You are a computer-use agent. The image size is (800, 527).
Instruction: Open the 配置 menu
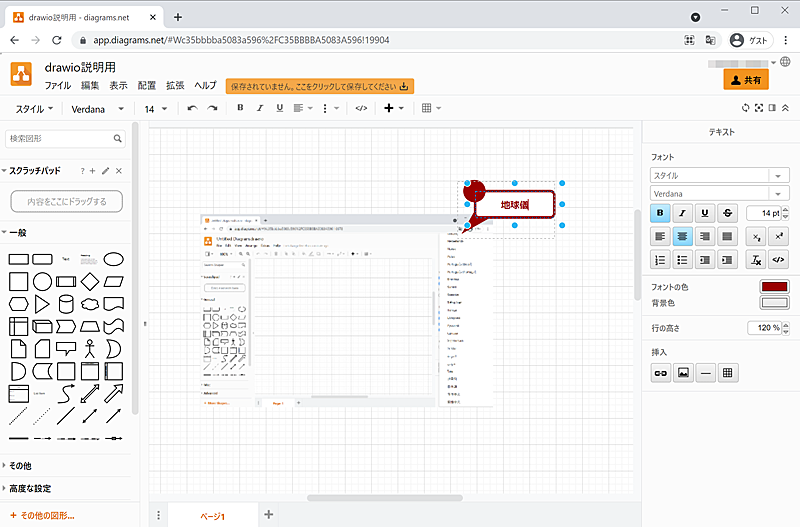point(147,86)
